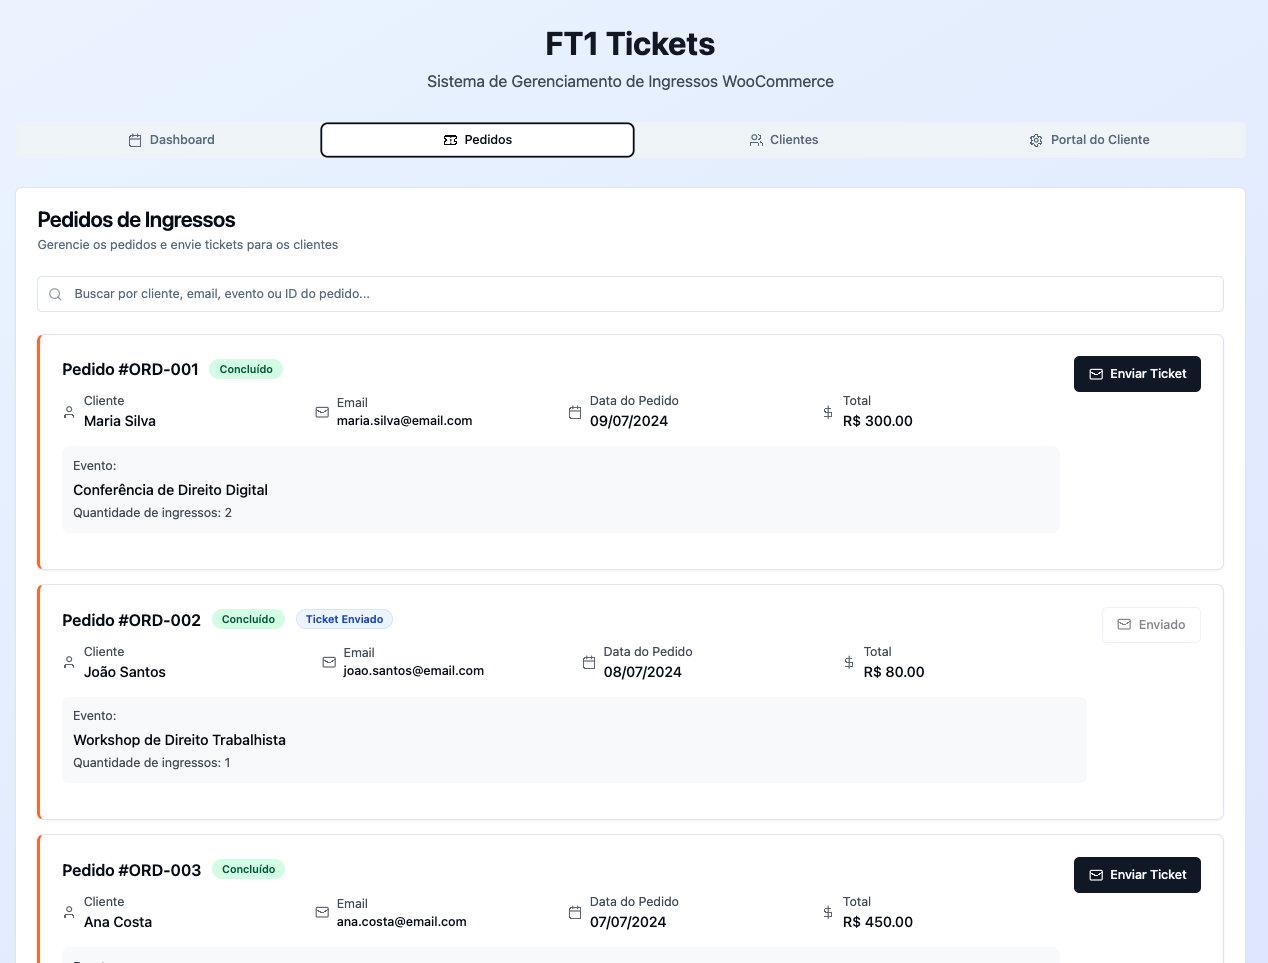
Task: Click the dollar icon beside R$ 450.00
Action: (828, 912)
